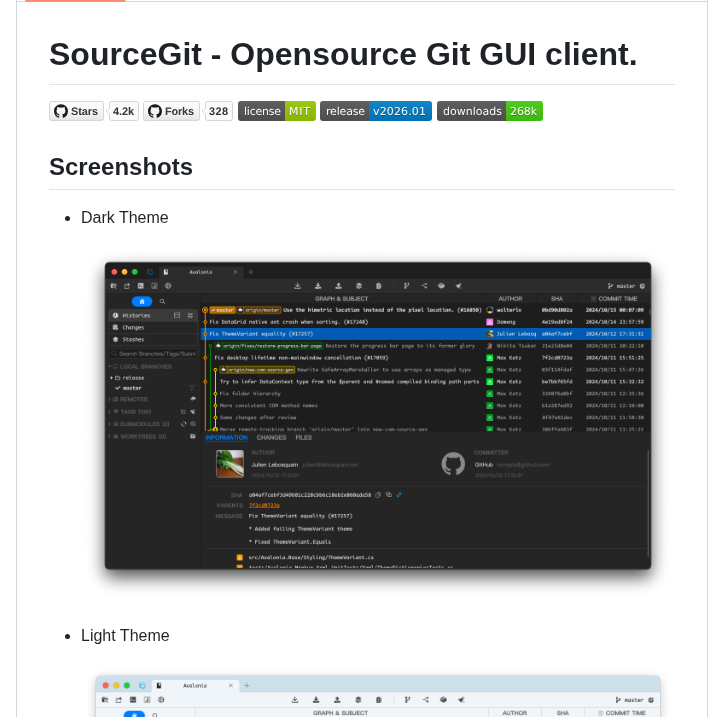Image resolution: width=724 pixels, height=717 pixels.
Task: Toggle filter icon beside master branch
Action: click(192, 388)
